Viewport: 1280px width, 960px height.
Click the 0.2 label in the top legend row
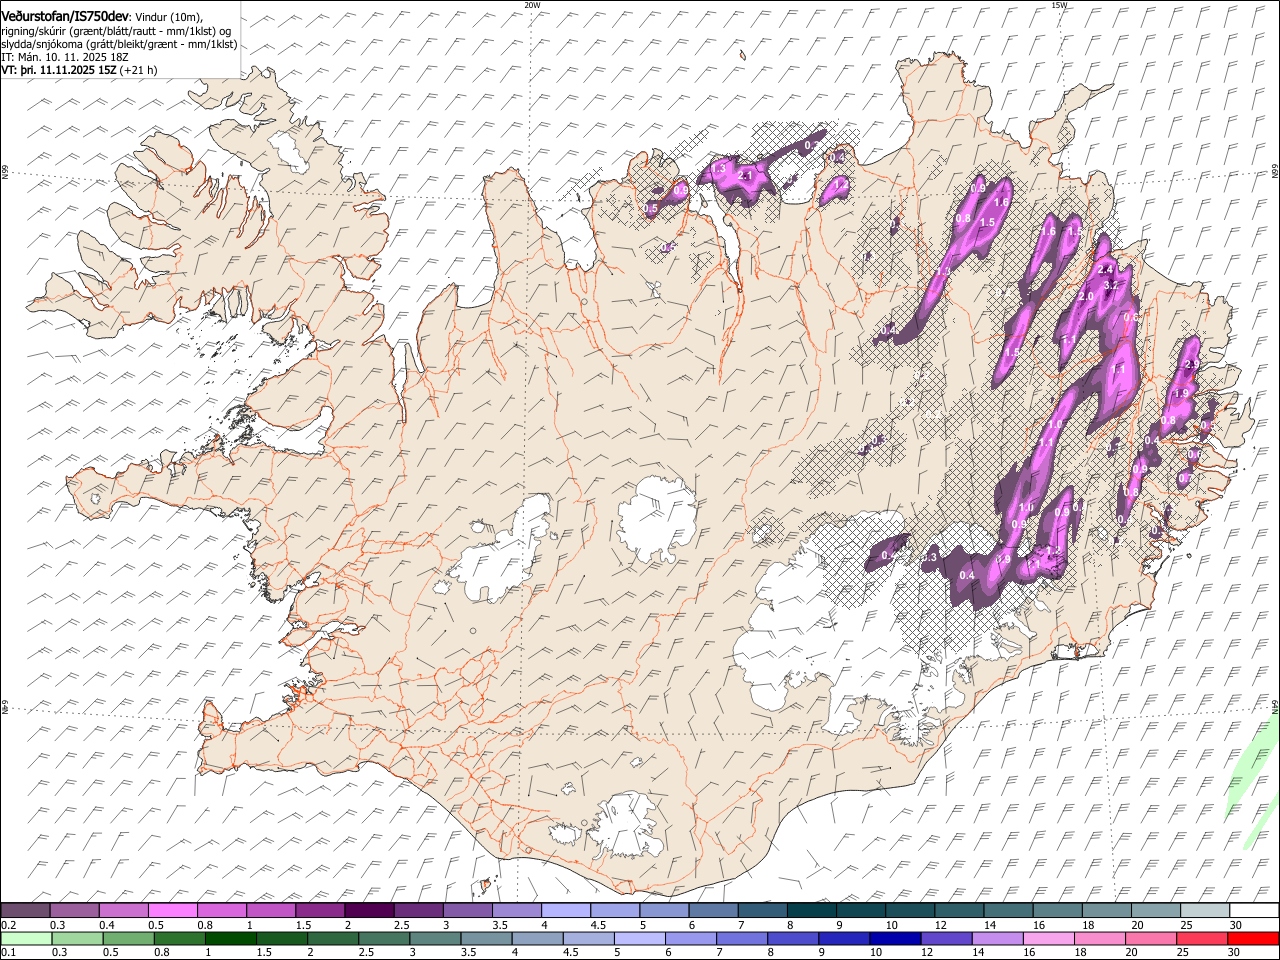(10, 925)
